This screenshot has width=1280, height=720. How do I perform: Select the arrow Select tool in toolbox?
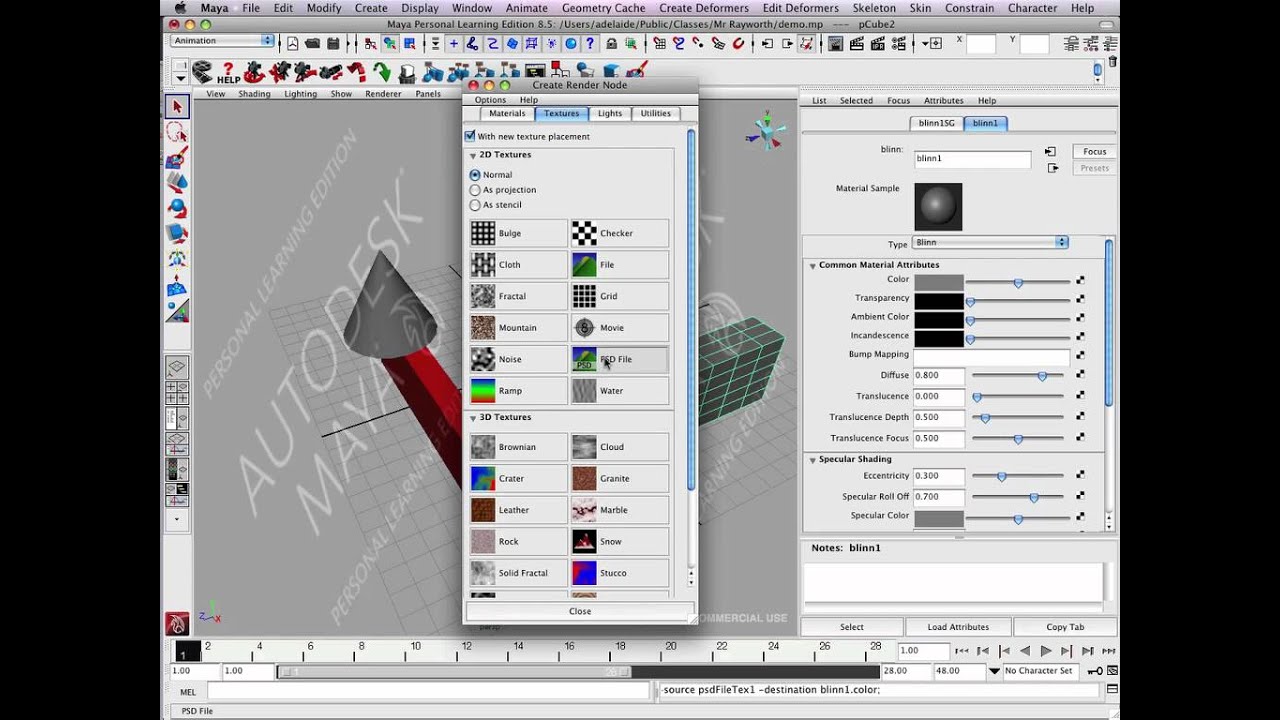pyautogui.click(x=177, y=107)
